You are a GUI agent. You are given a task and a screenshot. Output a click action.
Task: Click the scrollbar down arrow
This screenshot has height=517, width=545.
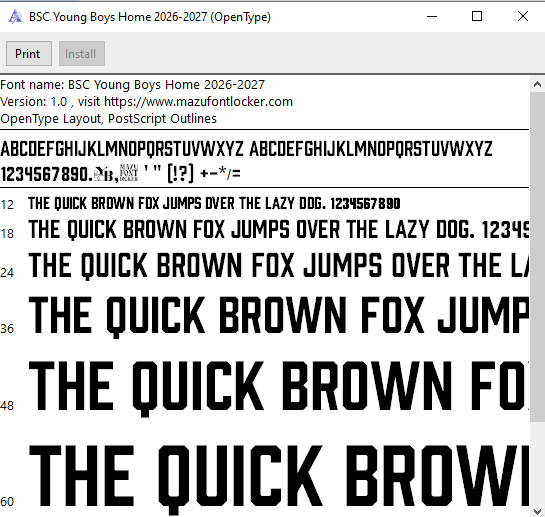537,510
